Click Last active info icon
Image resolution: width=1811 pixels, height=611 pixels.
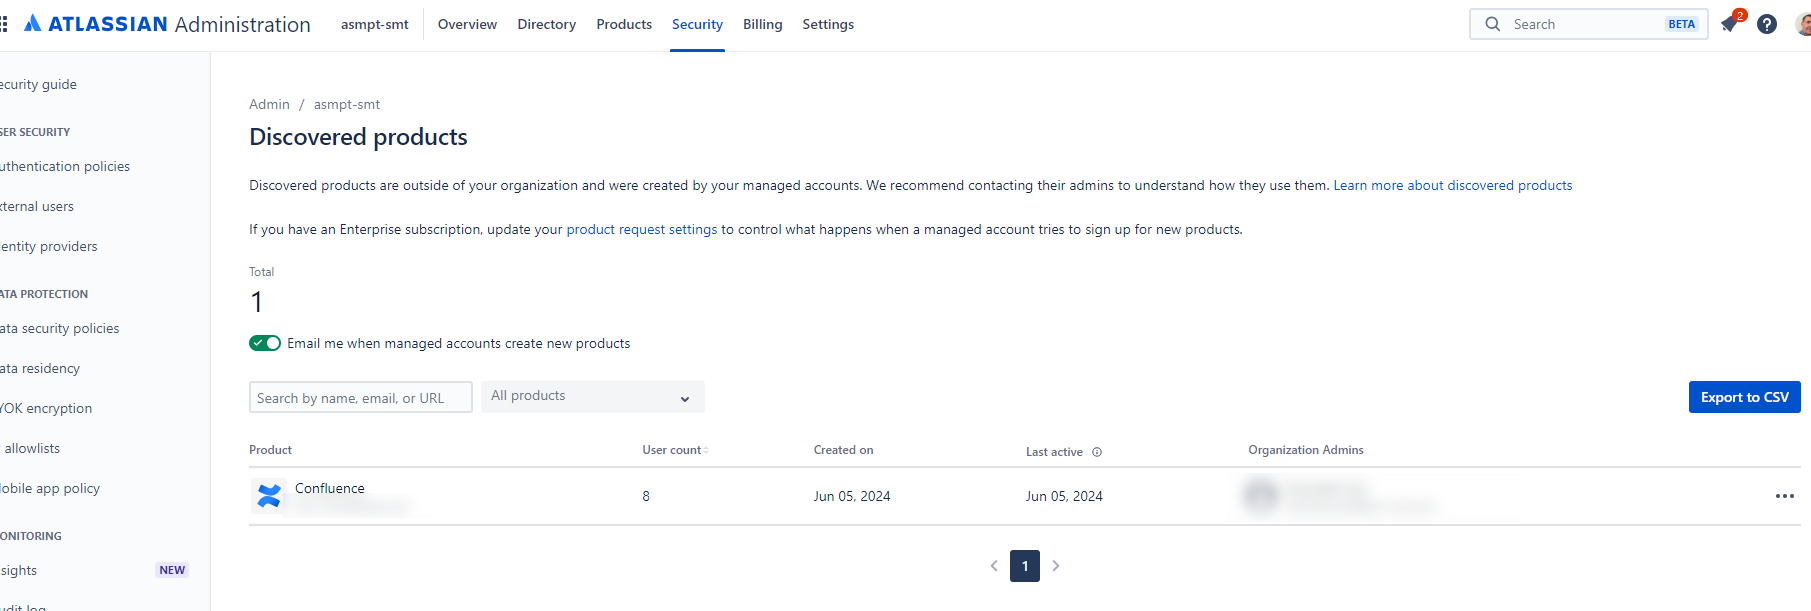1097,452
